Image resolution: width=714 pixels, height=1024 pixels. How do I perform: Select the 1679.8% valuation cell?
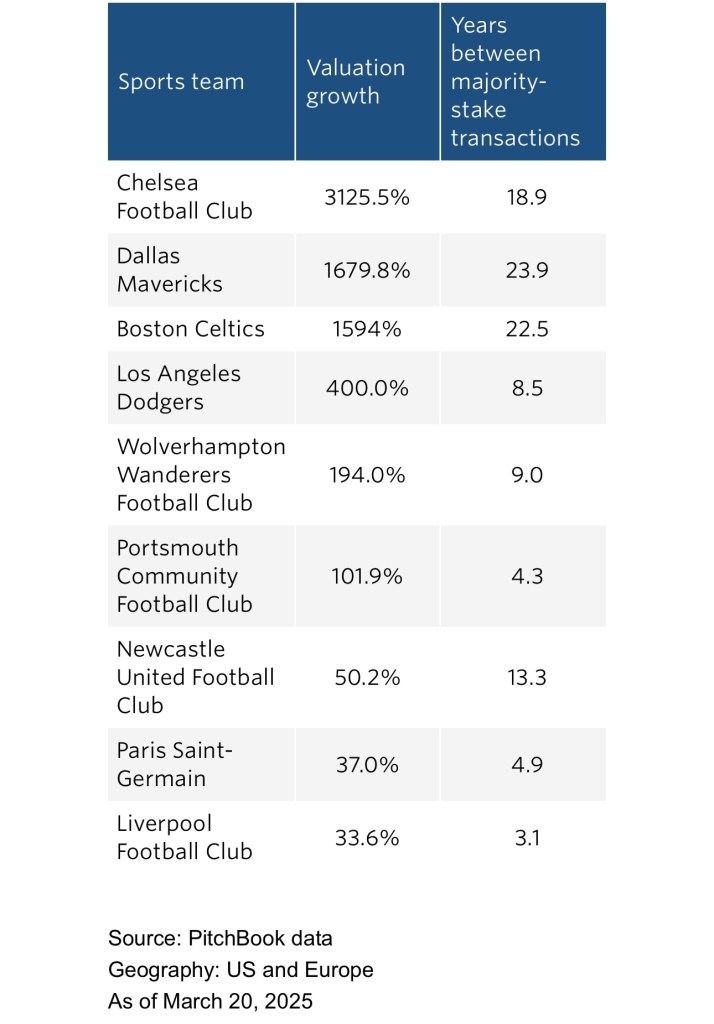367,270
